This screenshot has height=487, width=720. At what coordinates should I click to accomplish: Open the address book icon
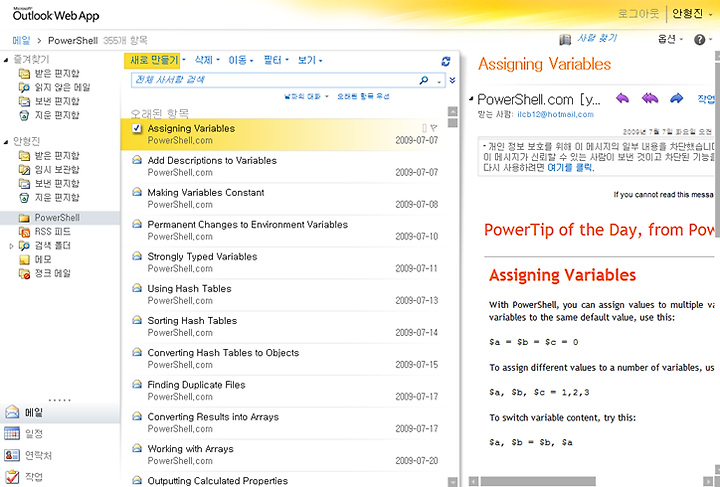point(565,40)
